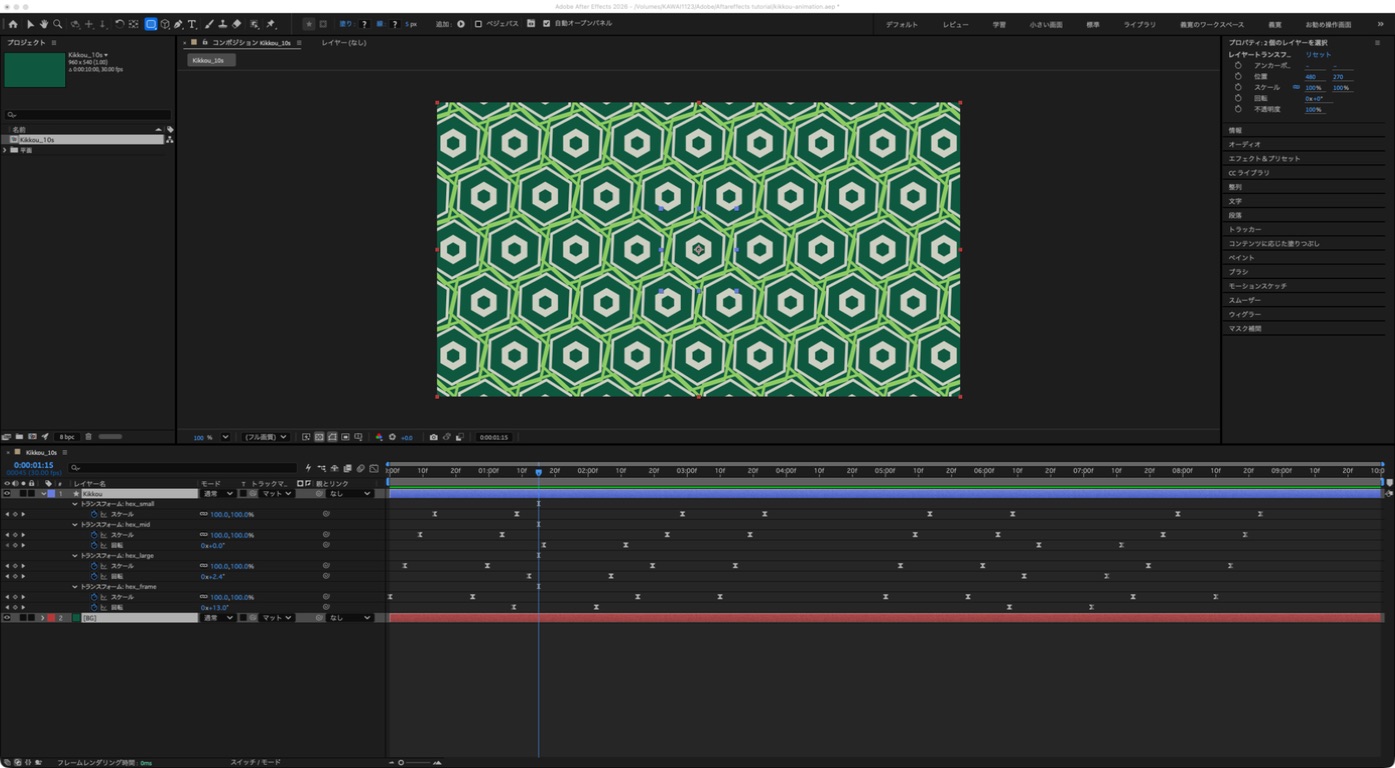Toggle transparency grid in viewer bar
This screenshot has width=1395, height=768.
click(x=319, y=437)
